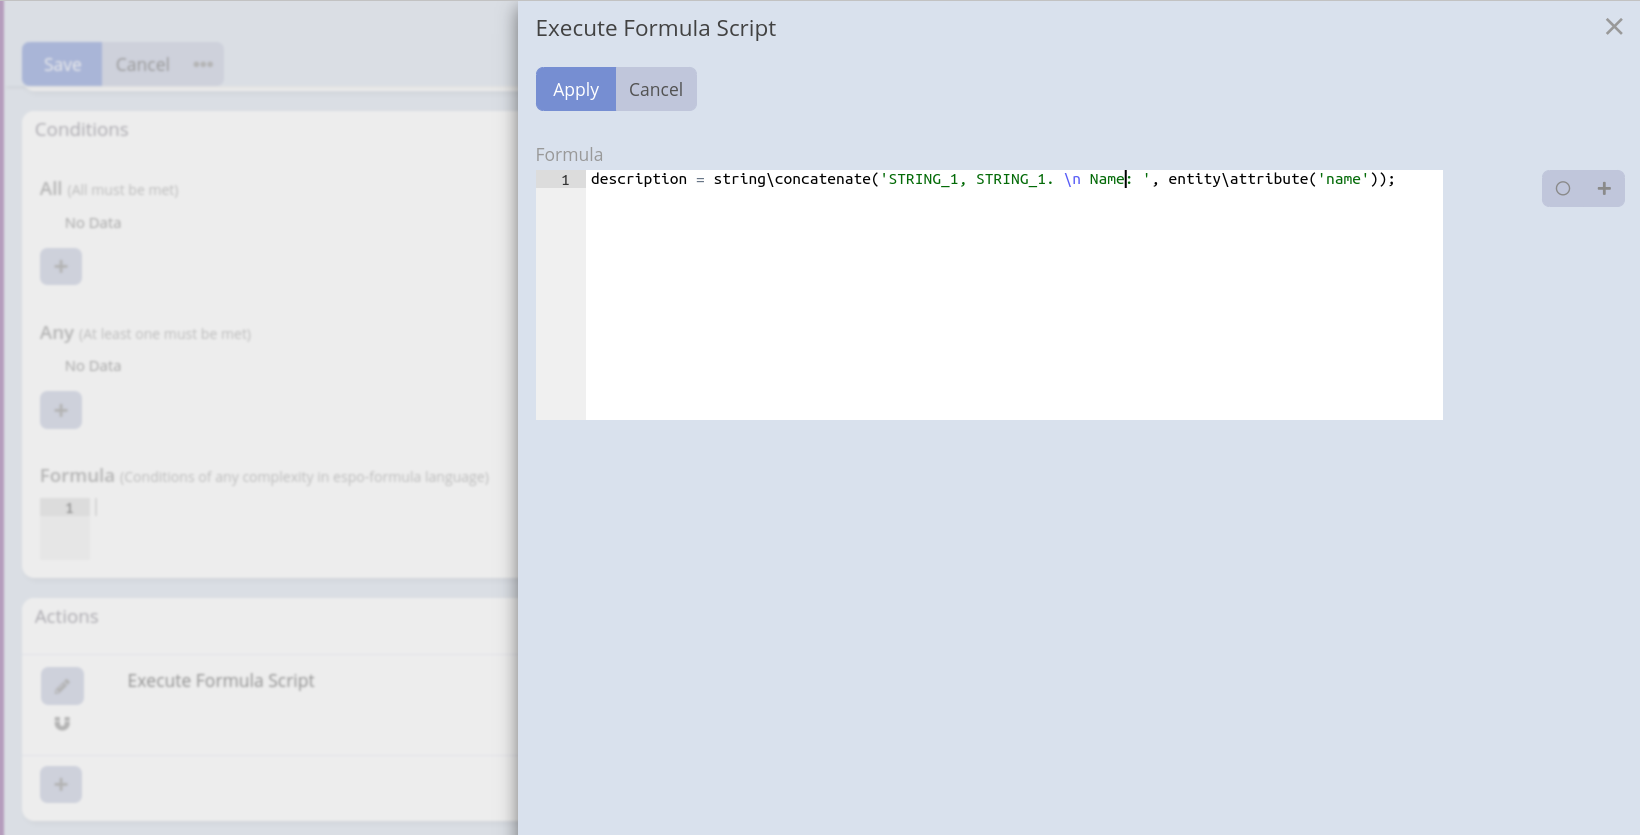The height and width of the screenshot is (835, 1640).
Task: Place cursor on 'description' in the formula
Action: (x=638, y=179)
